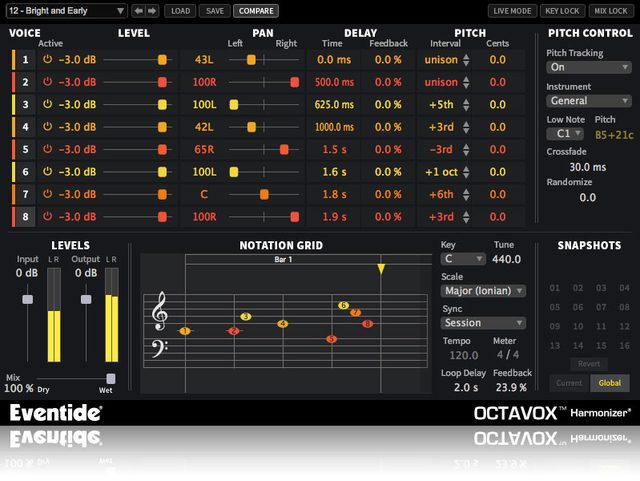
Task: Click the next preset arrow
Action: (x=152, y=11)
